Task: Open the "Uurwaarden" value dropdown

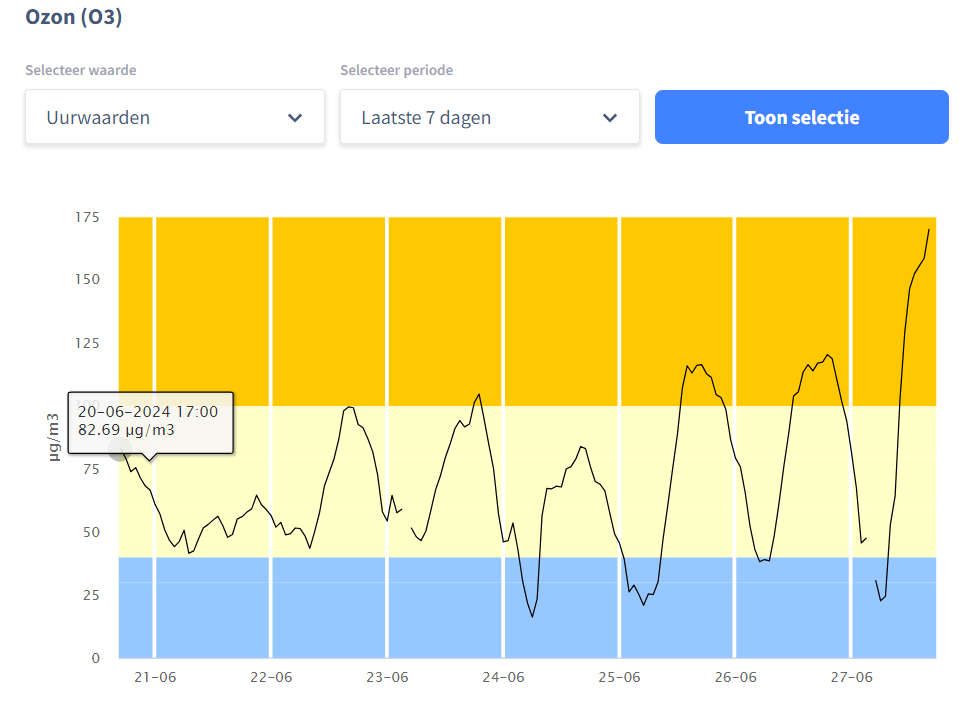Action: pos(160,117)
